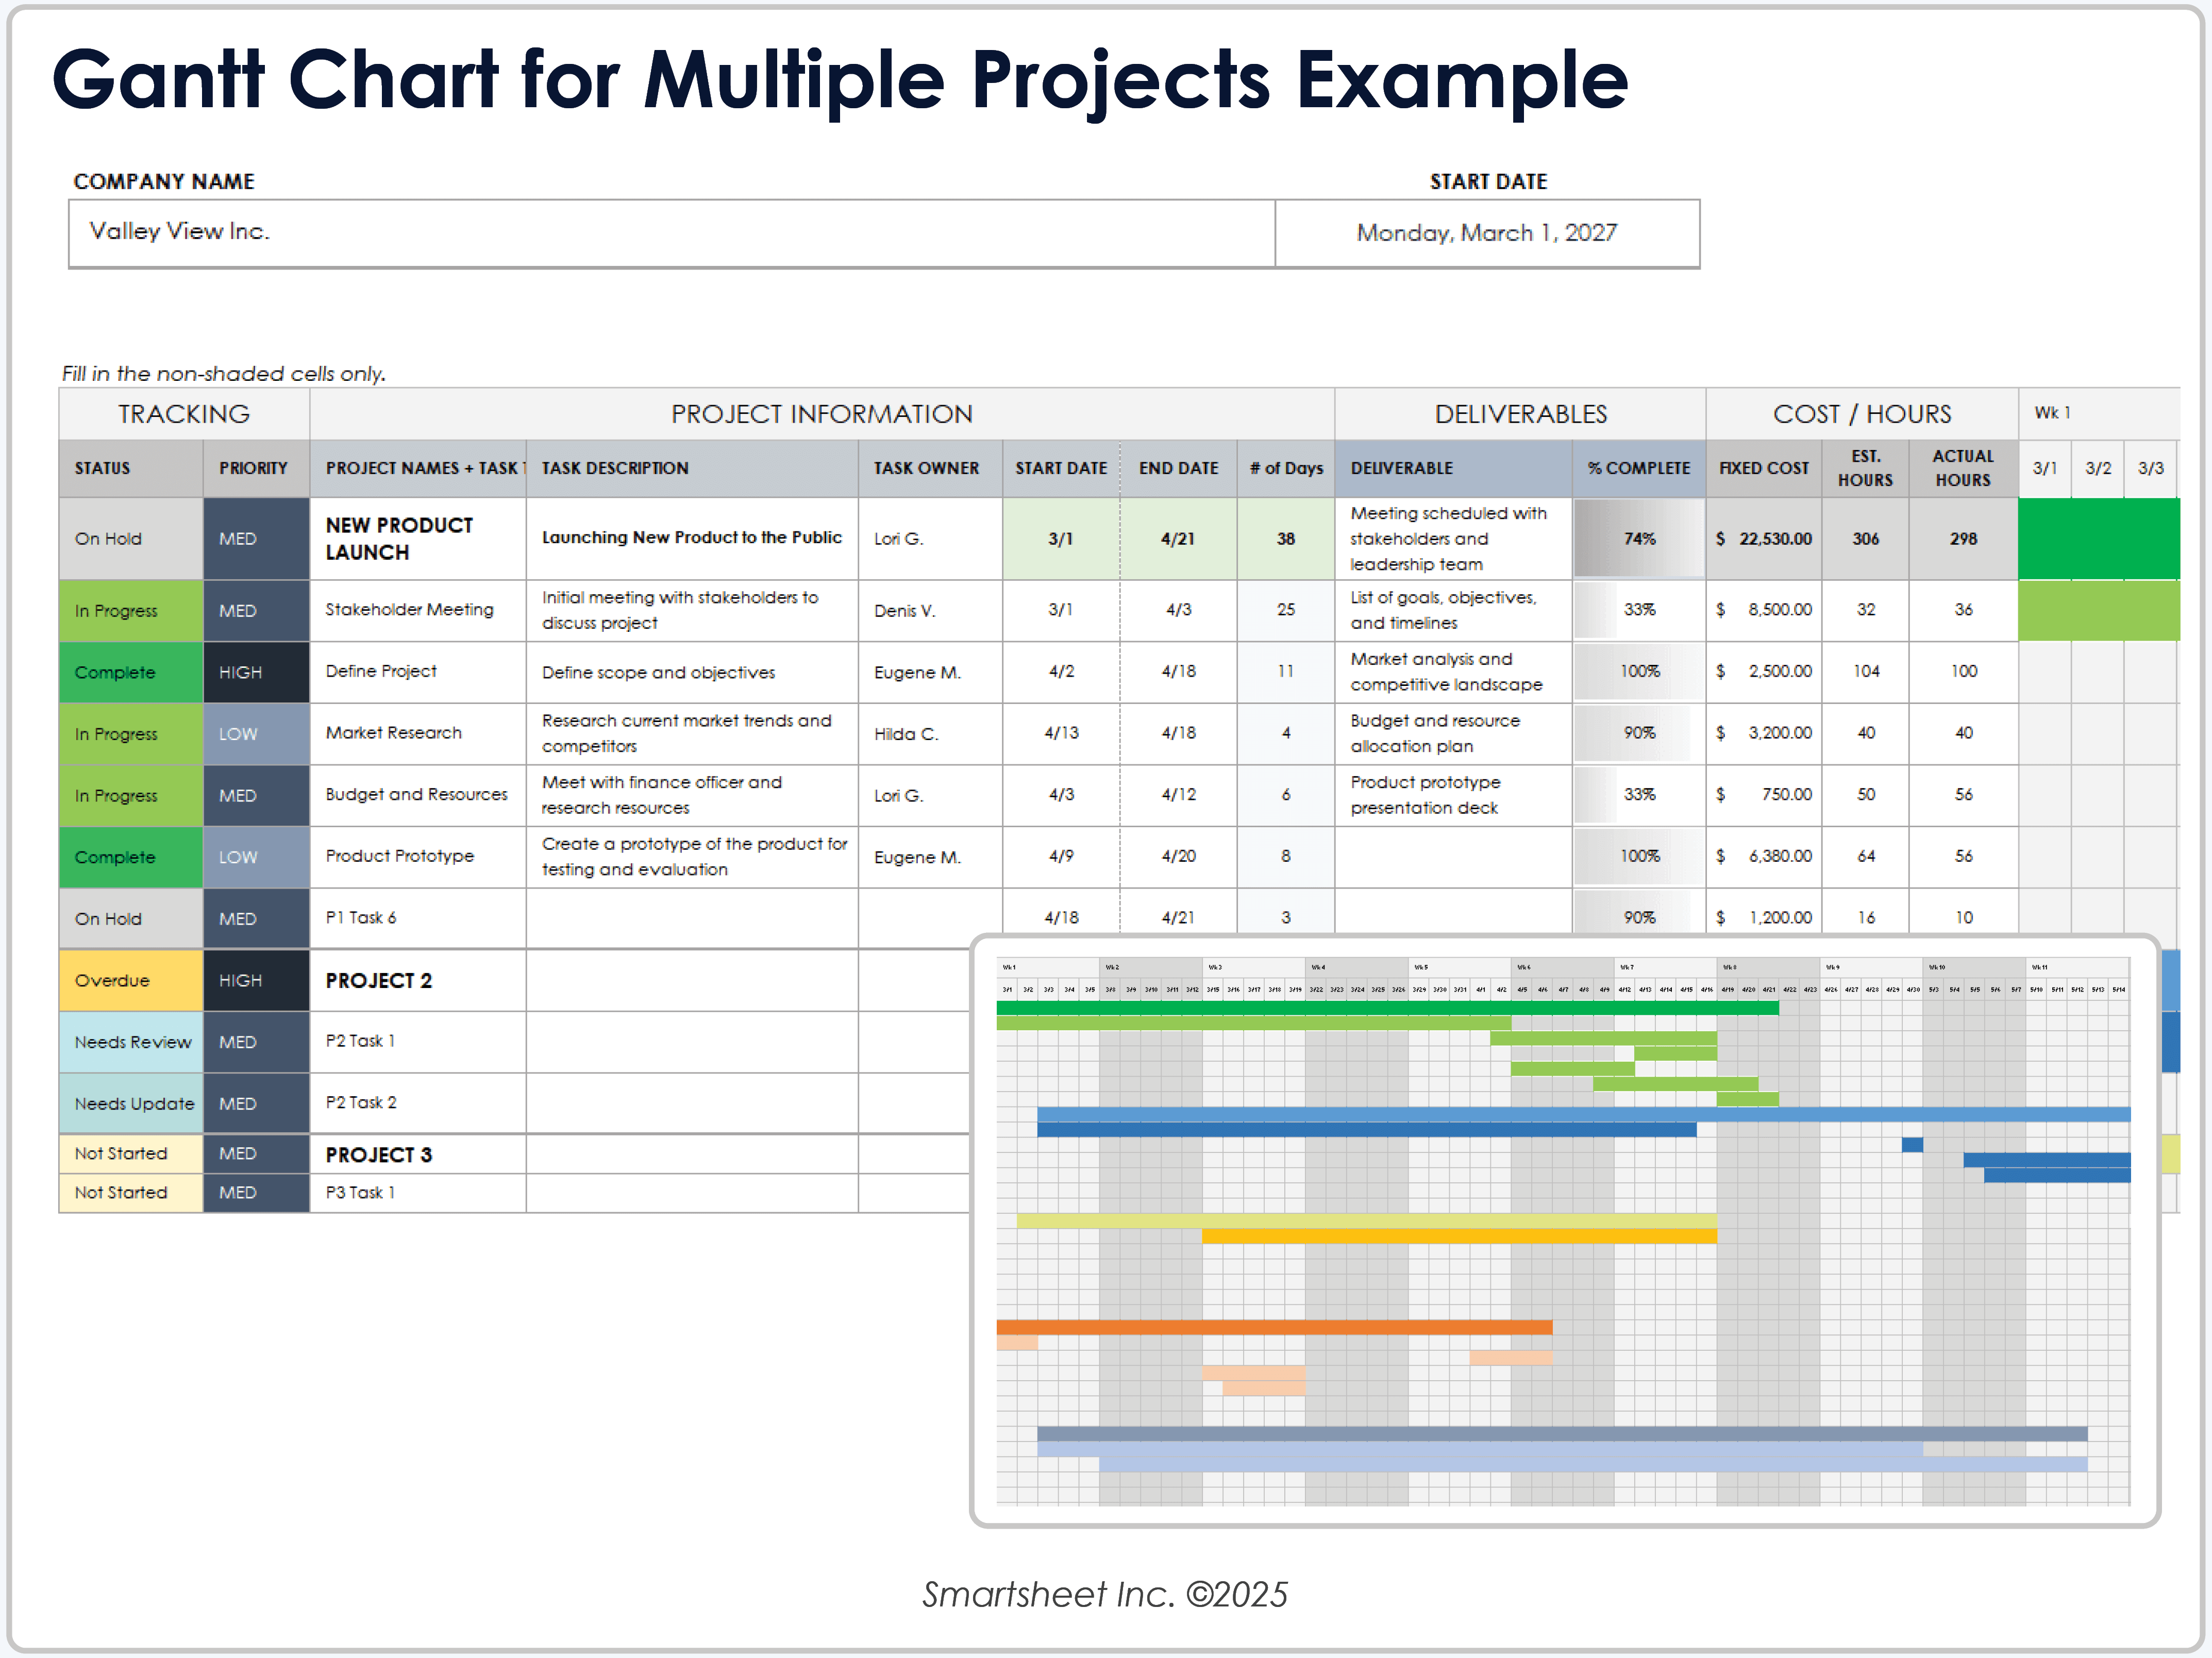
Task: Select the TRACKING section header
Action: point(184,413)
